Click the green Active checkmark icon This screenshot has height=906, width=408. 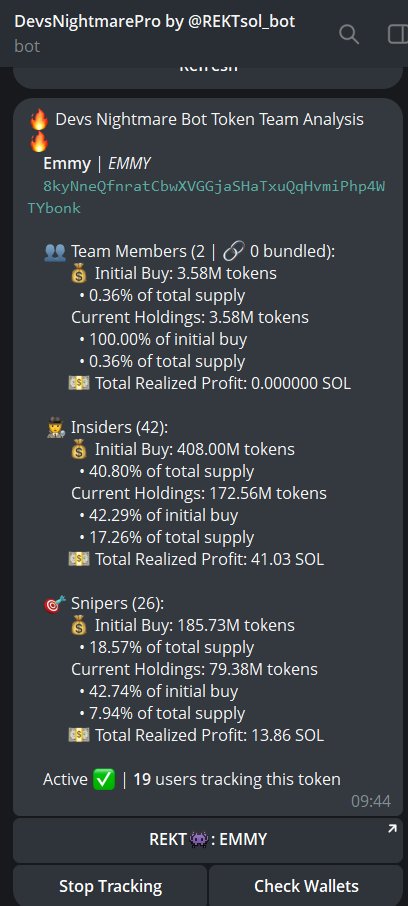(104, 779)
